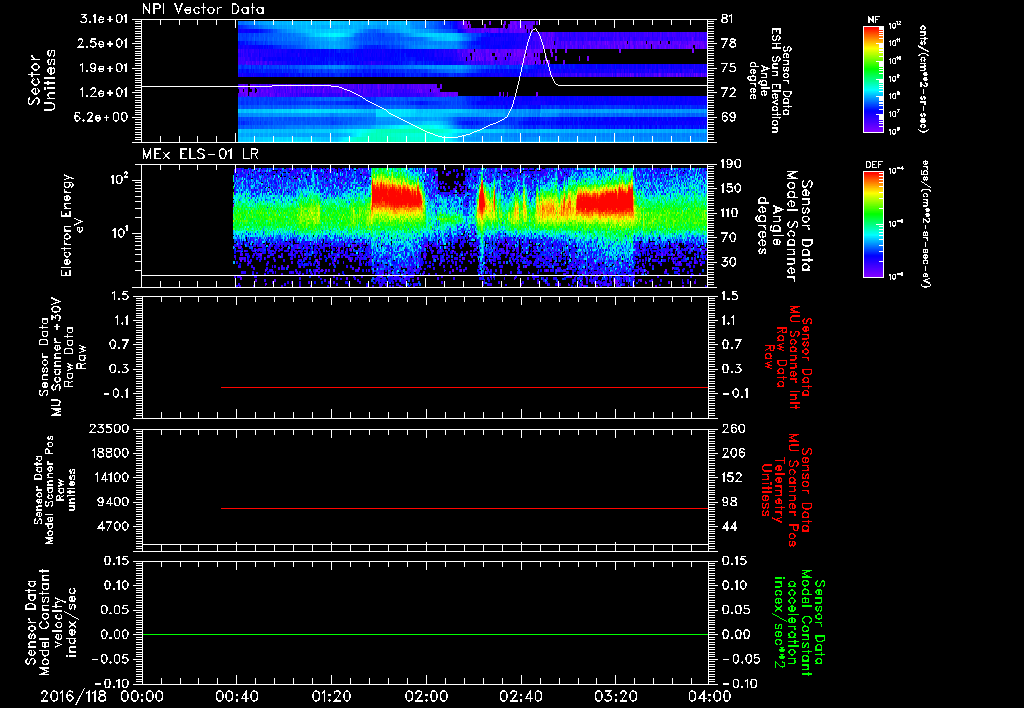Click the 3.1e+01 sector tick value
Screen dimensions: 1024x708
point(104,19)
